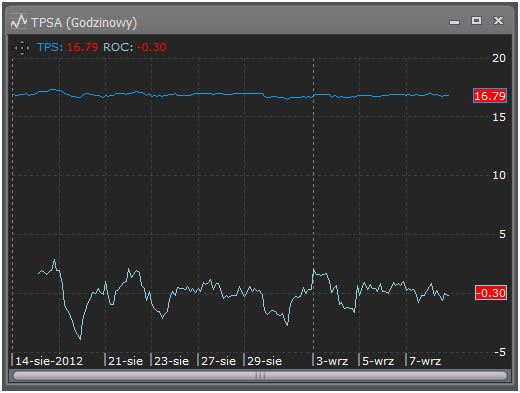Click the -5 value on price axis
Image resolution: width=520 pixels, height=393 pixels.
(x=500, y=352)
